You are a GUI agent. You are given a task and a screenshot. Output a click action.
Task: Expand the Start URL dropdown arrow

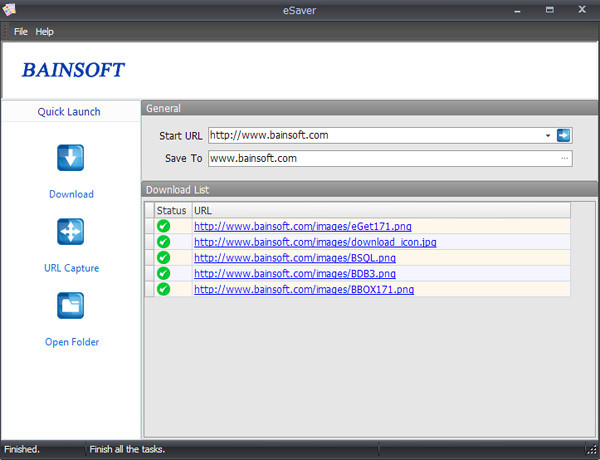coord(548,135)
